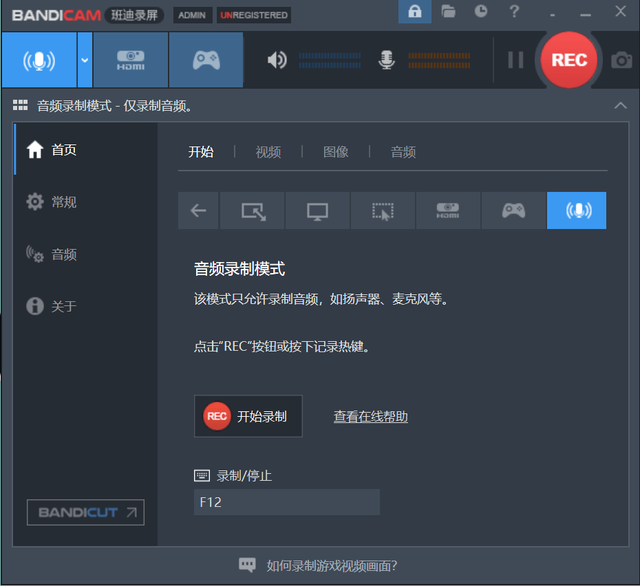Open the scheduled recording clock icon

click(x=481, y=11)
